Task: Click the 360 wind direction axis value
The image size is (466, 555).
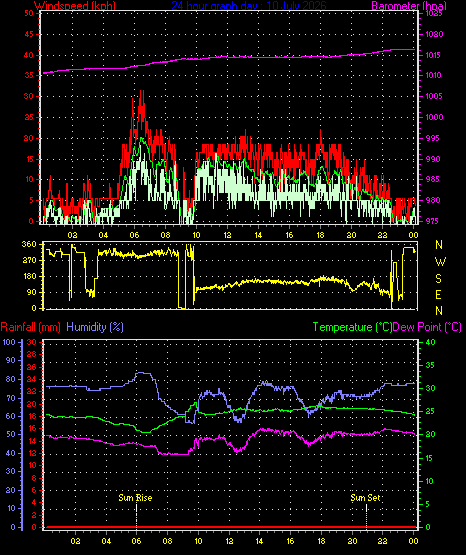Action: click(29, 244)
